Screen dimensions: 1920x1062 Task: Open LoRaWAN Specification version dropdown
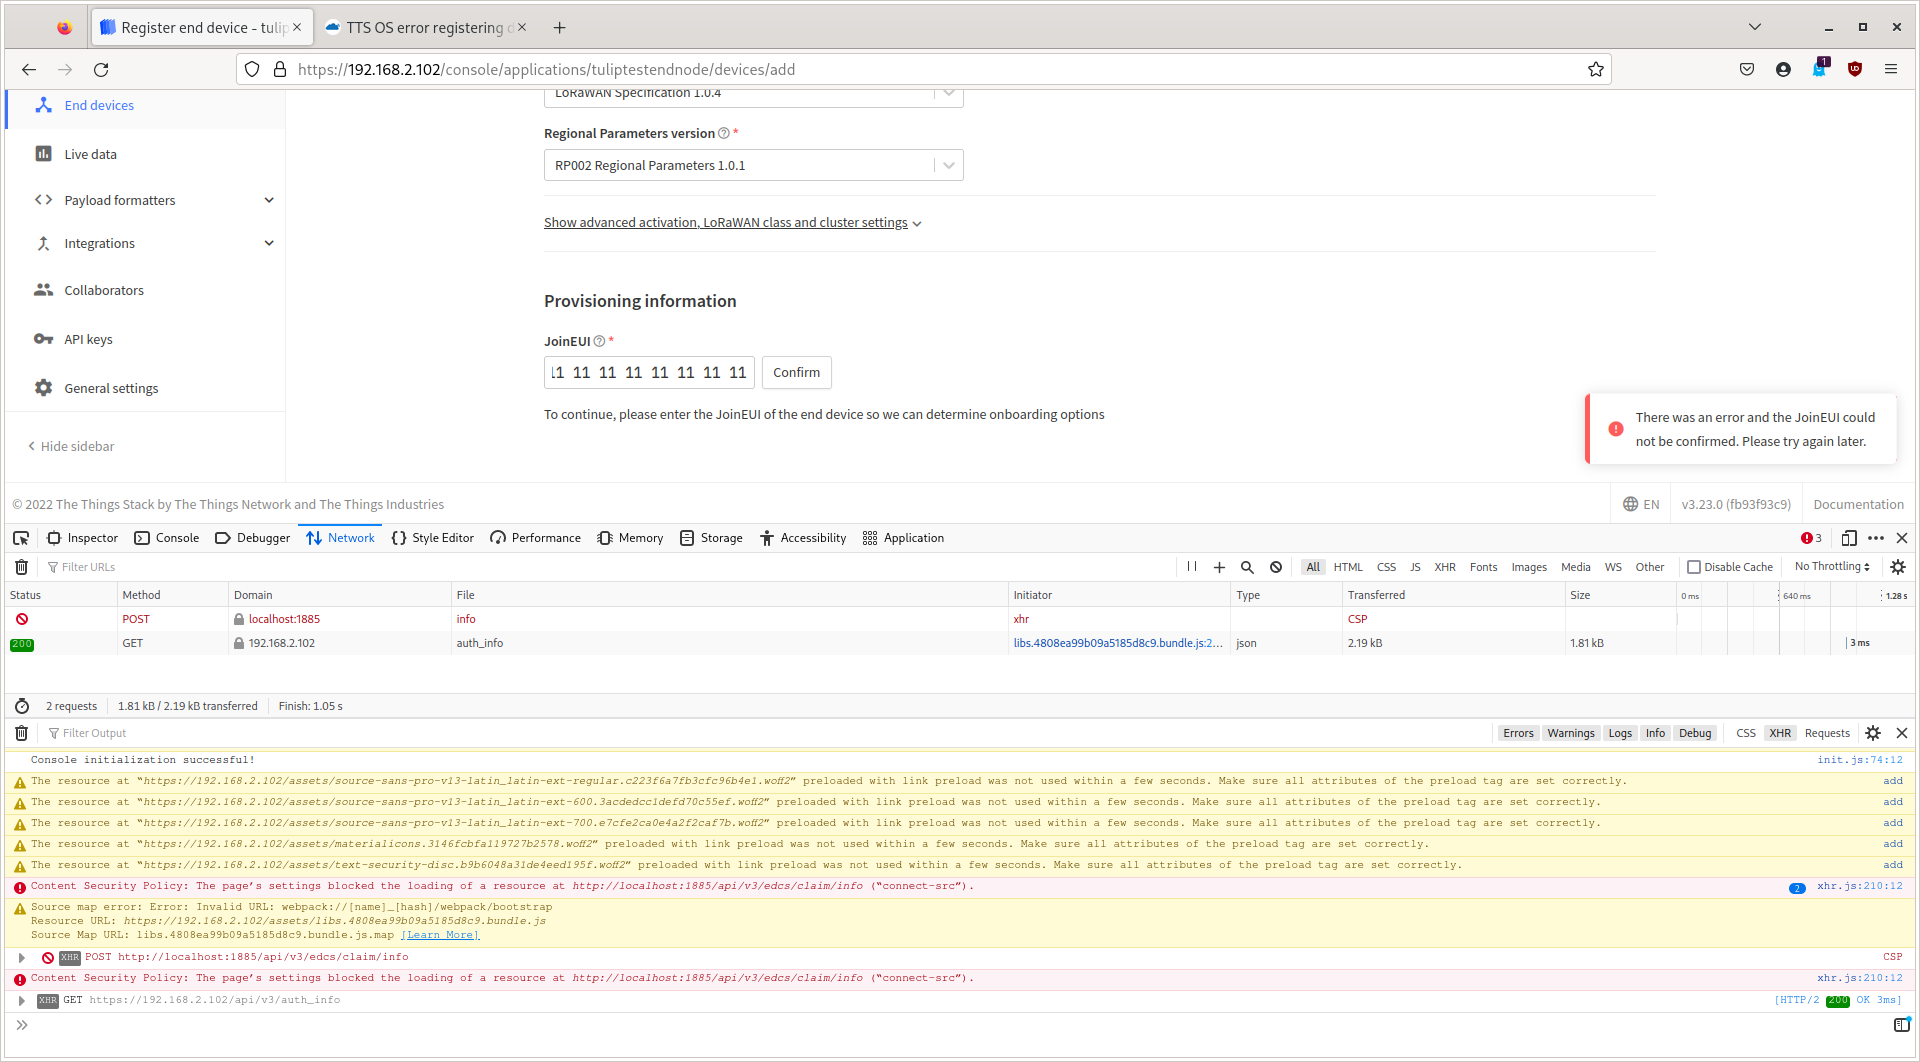(753, 96)
